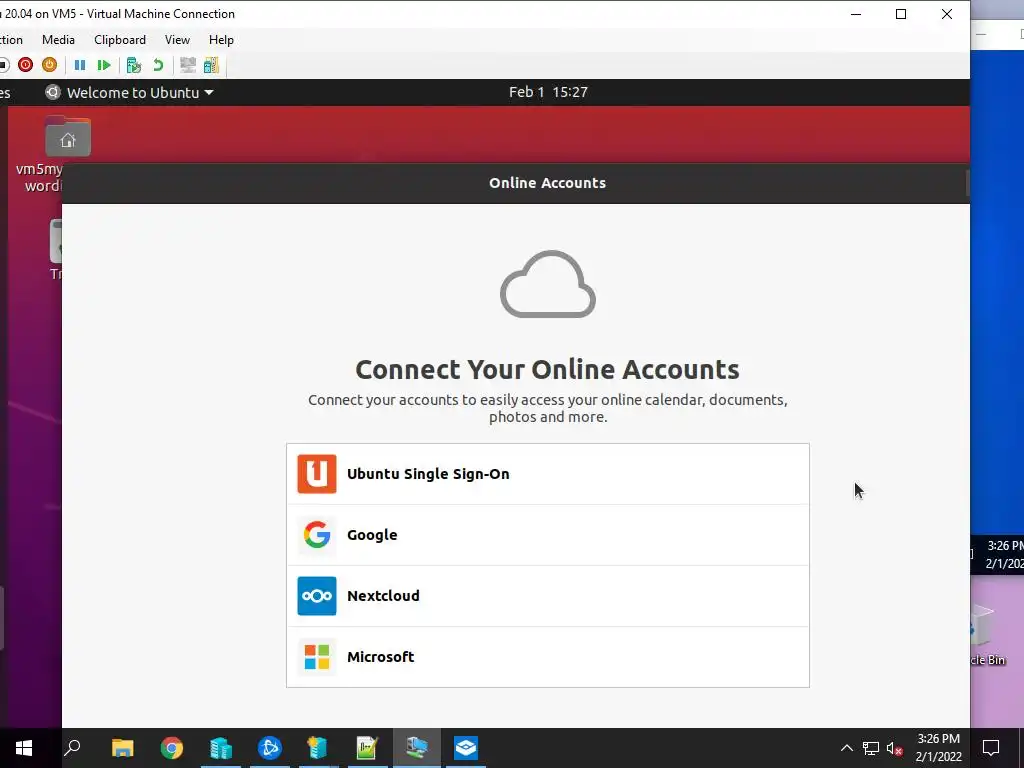Click the taskbar search magnifier
This screenshot has width=1024, height=768.
coord(72,748)
